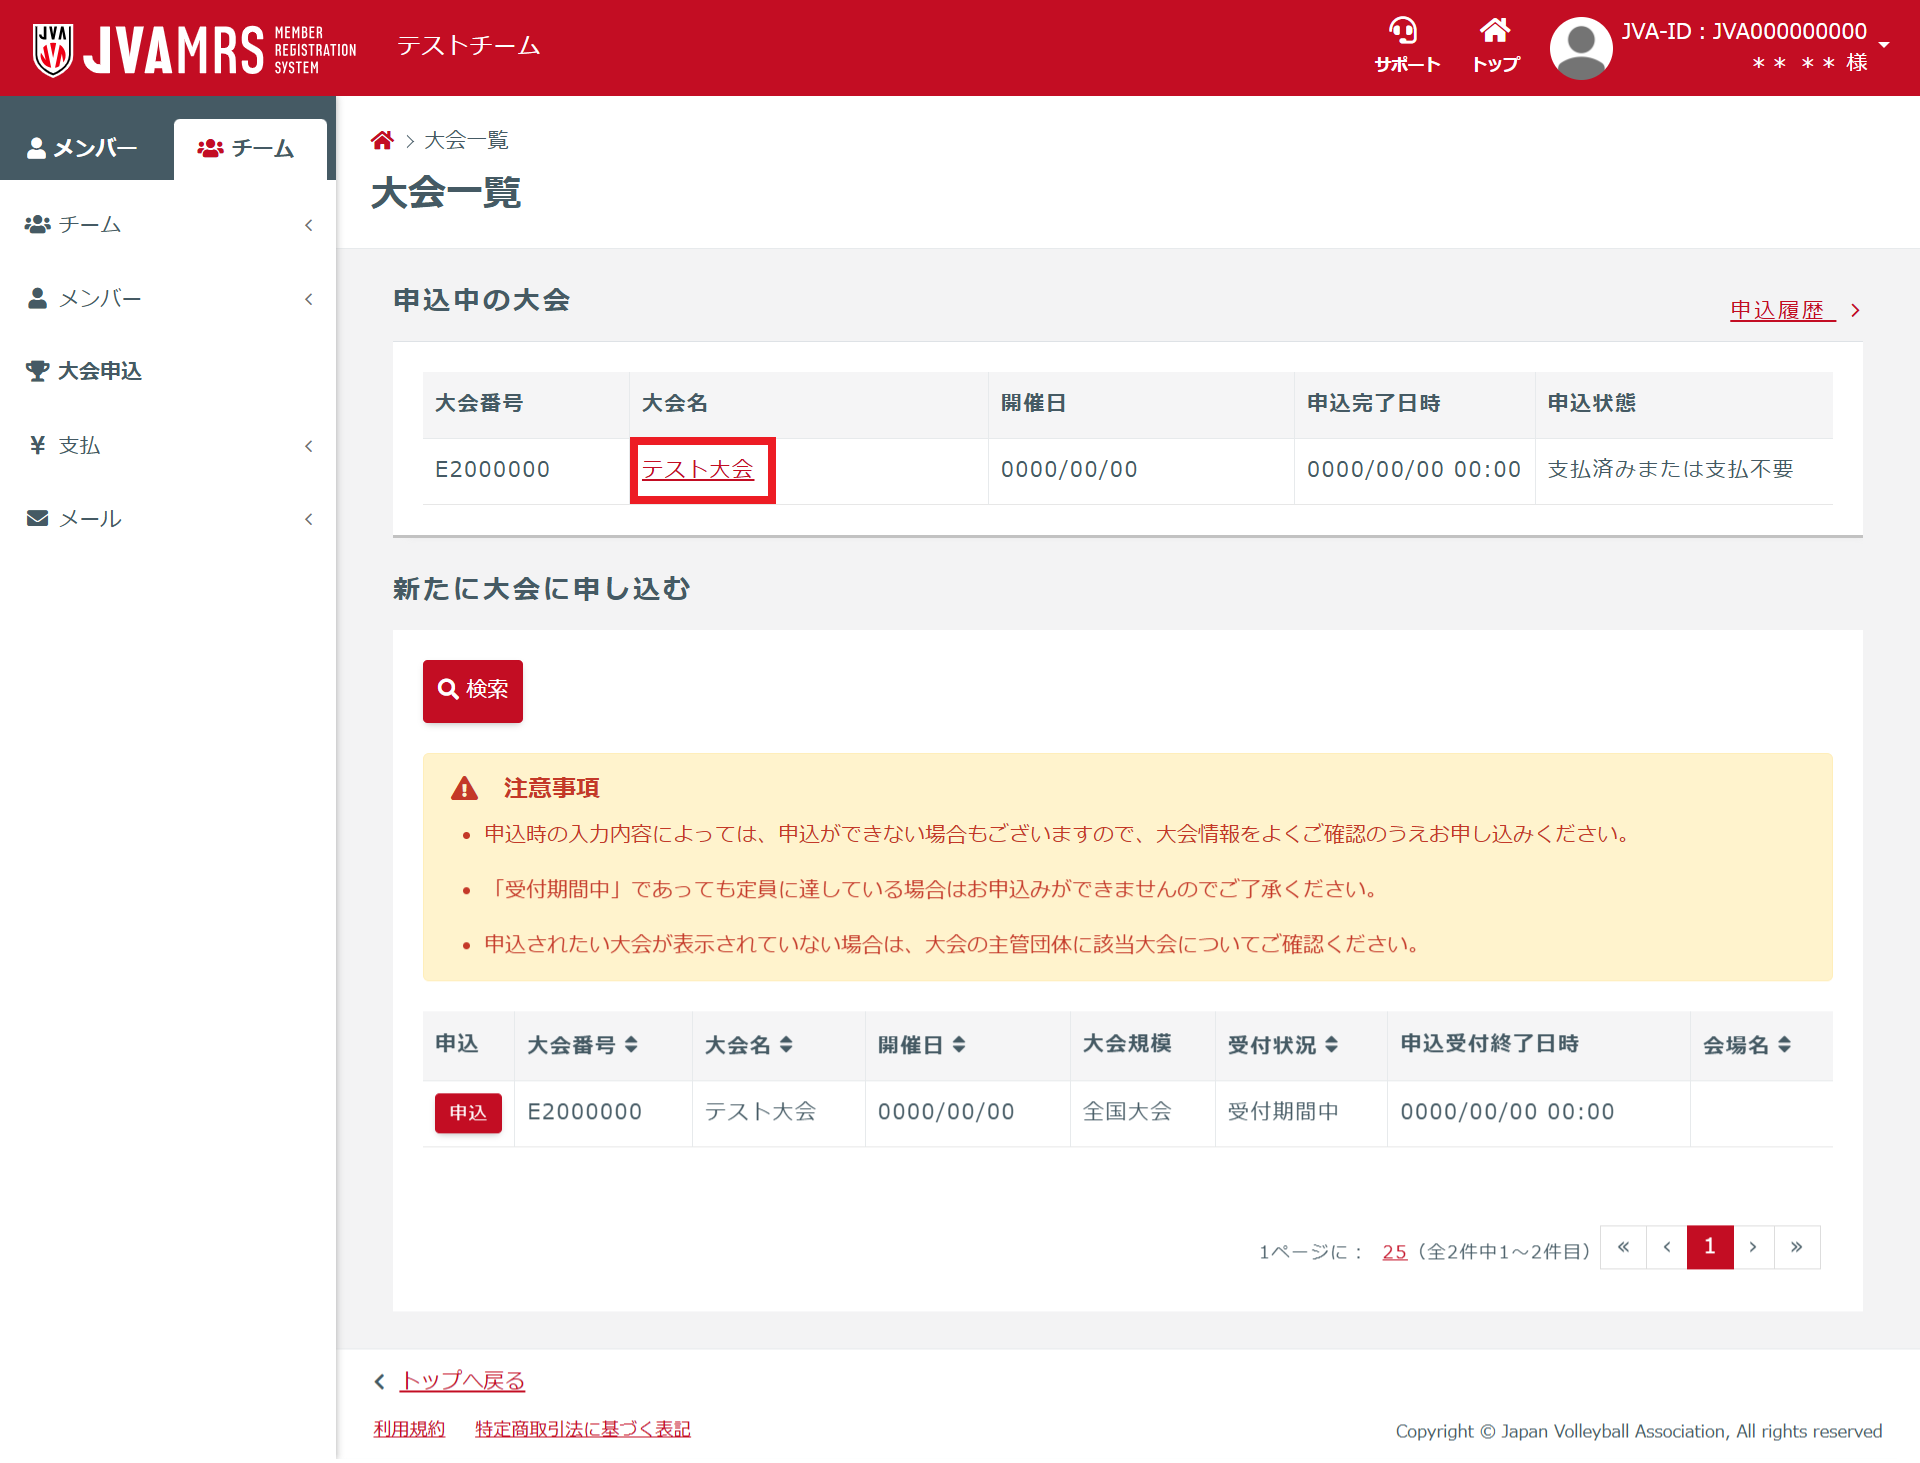Go to last page of pagination
The image size is (1920, 1463).
point(1796,1247)
